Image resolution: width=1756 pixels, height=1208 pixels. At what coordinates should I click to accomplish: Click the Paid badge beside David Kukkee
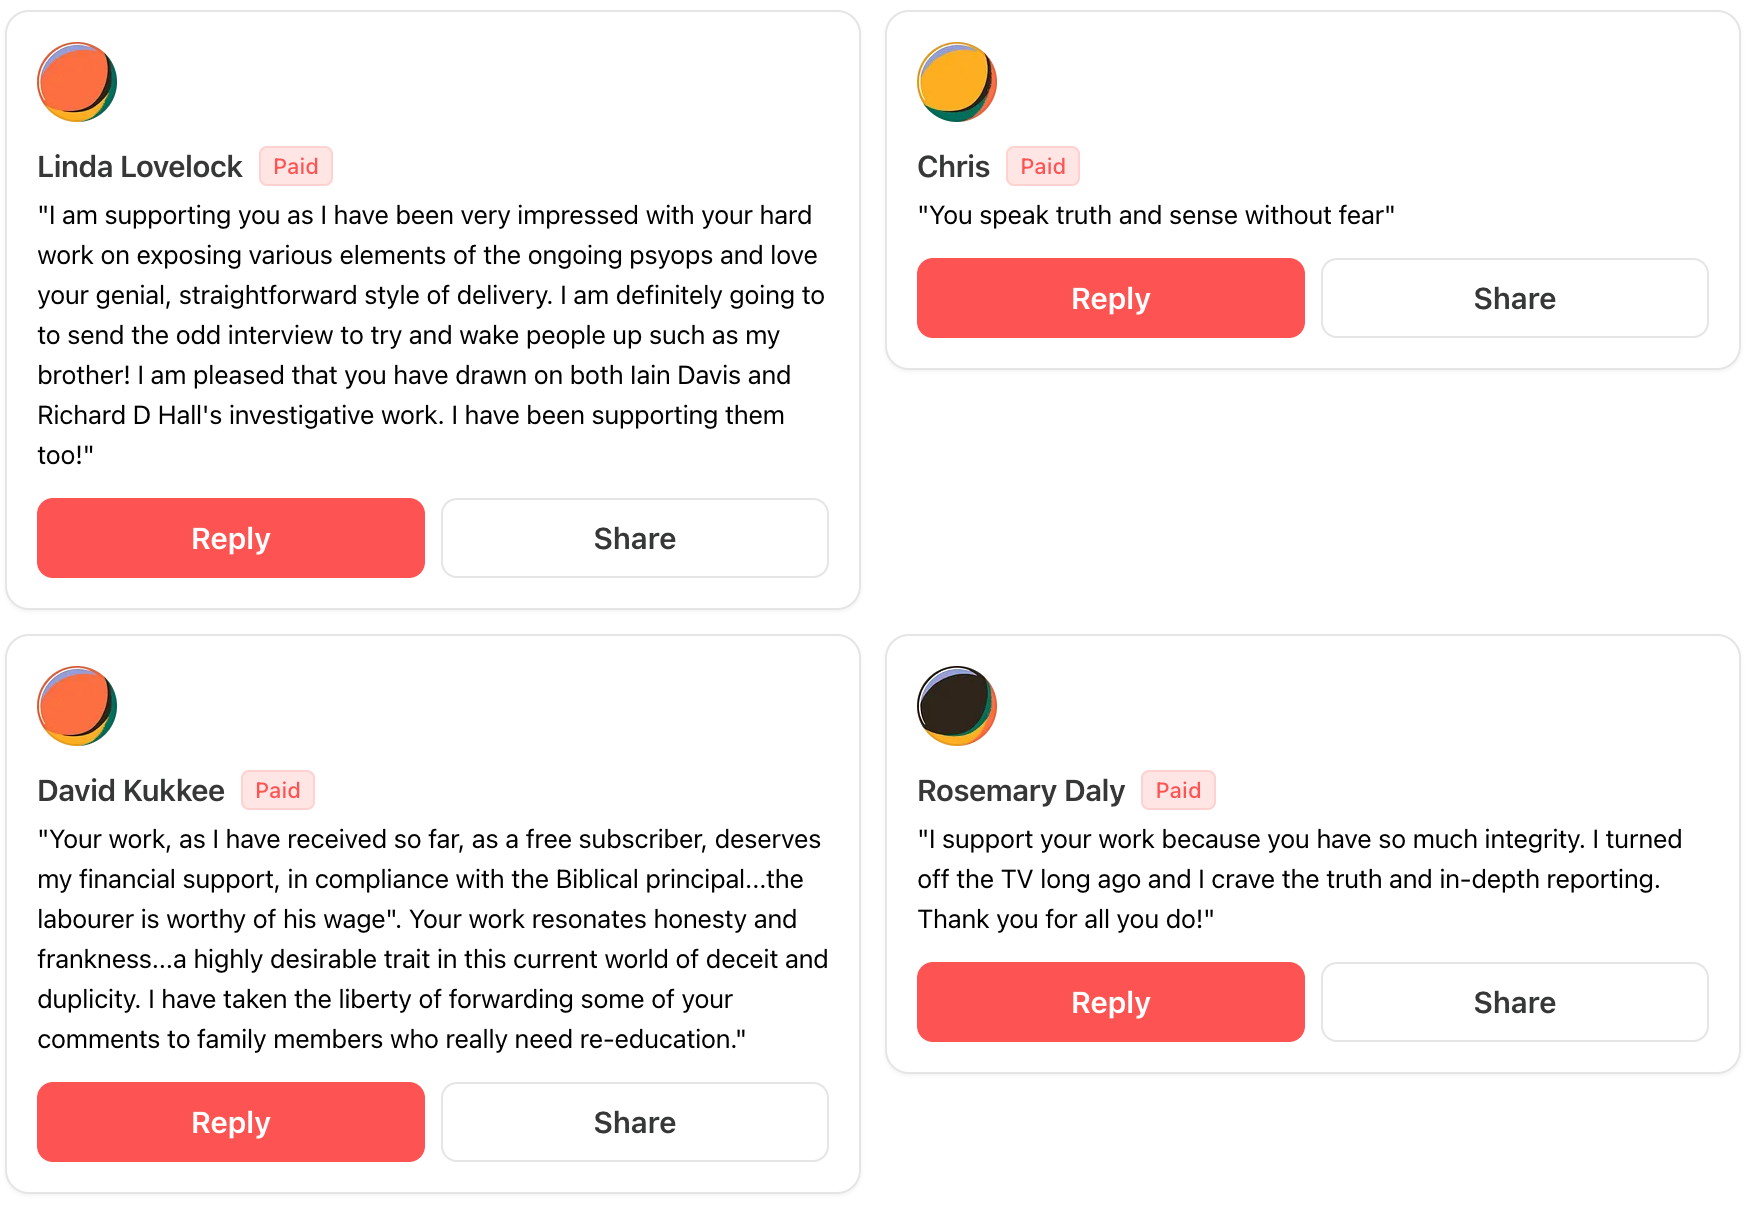coord(278,790)
